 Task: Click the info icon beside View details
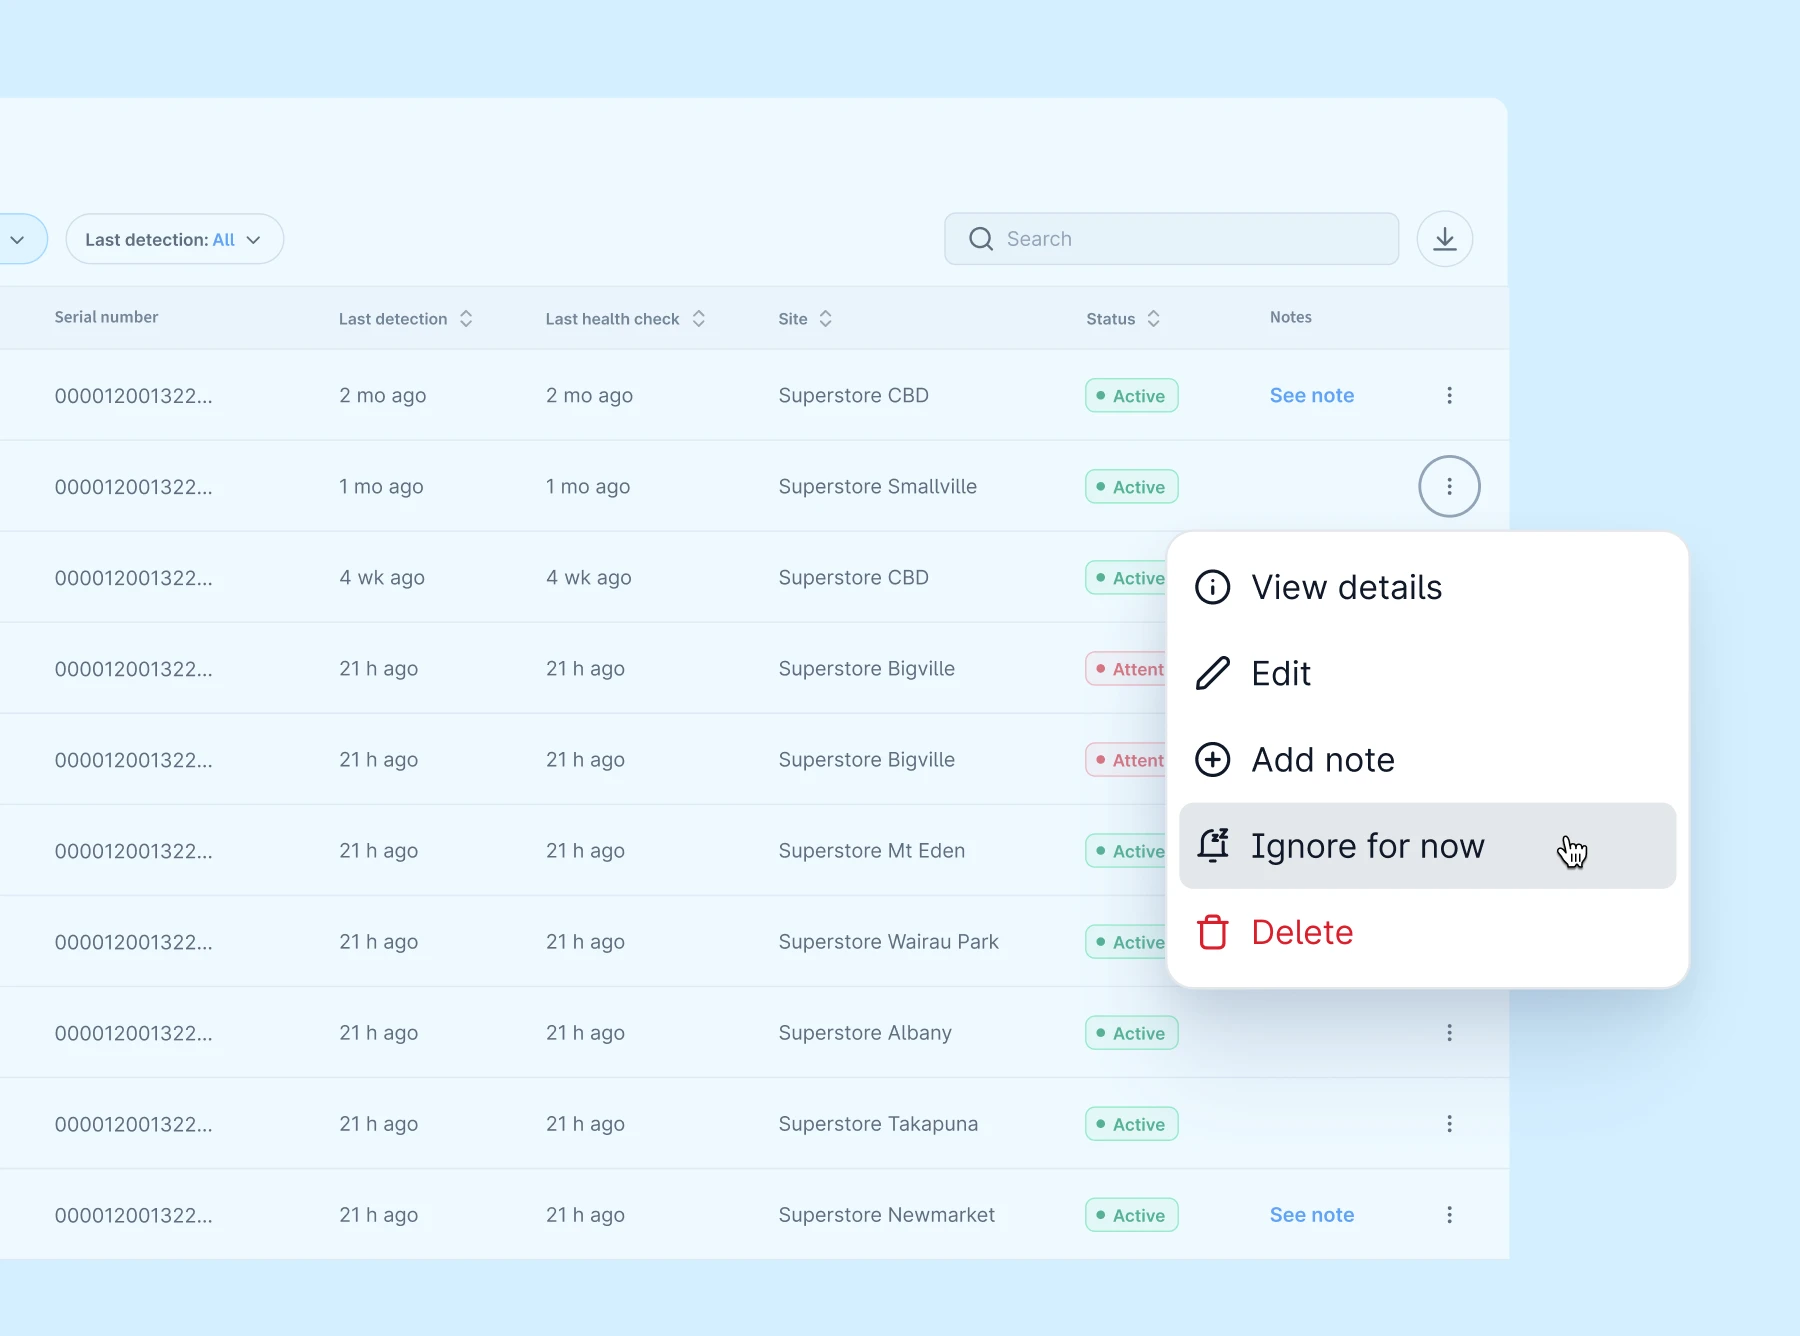point(1213,587)
